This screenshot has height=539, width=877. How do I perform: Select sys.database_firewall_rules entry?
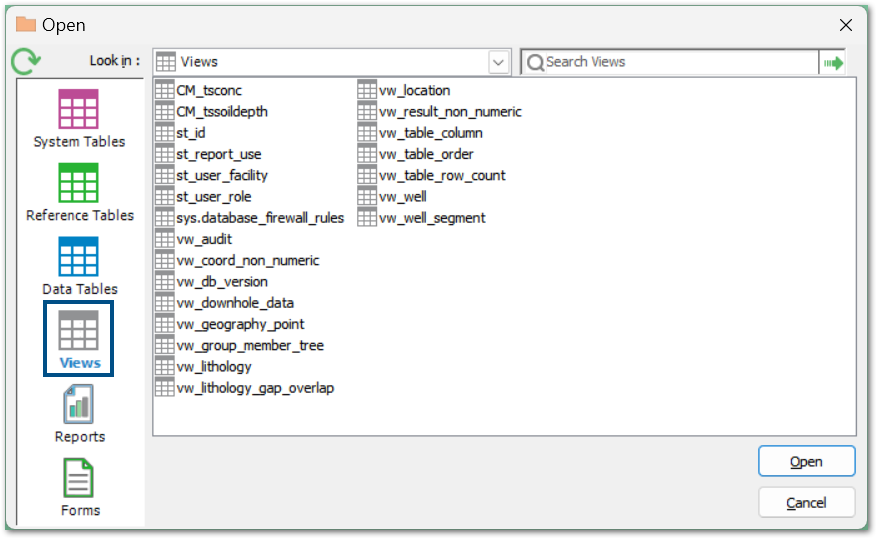[259, 218]
